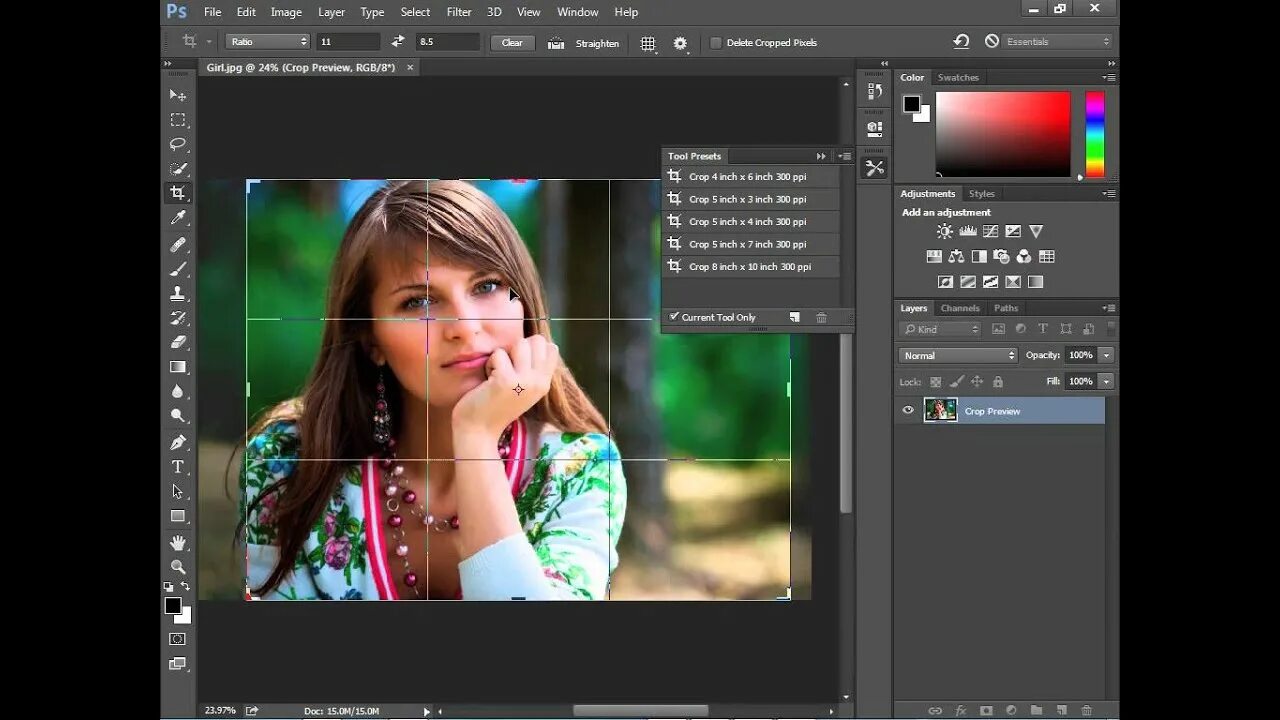This screenshot has height=720, width=1280.
Task: Enable Delete Cropped Pixels checkbox
Action: tap(716, 43)
